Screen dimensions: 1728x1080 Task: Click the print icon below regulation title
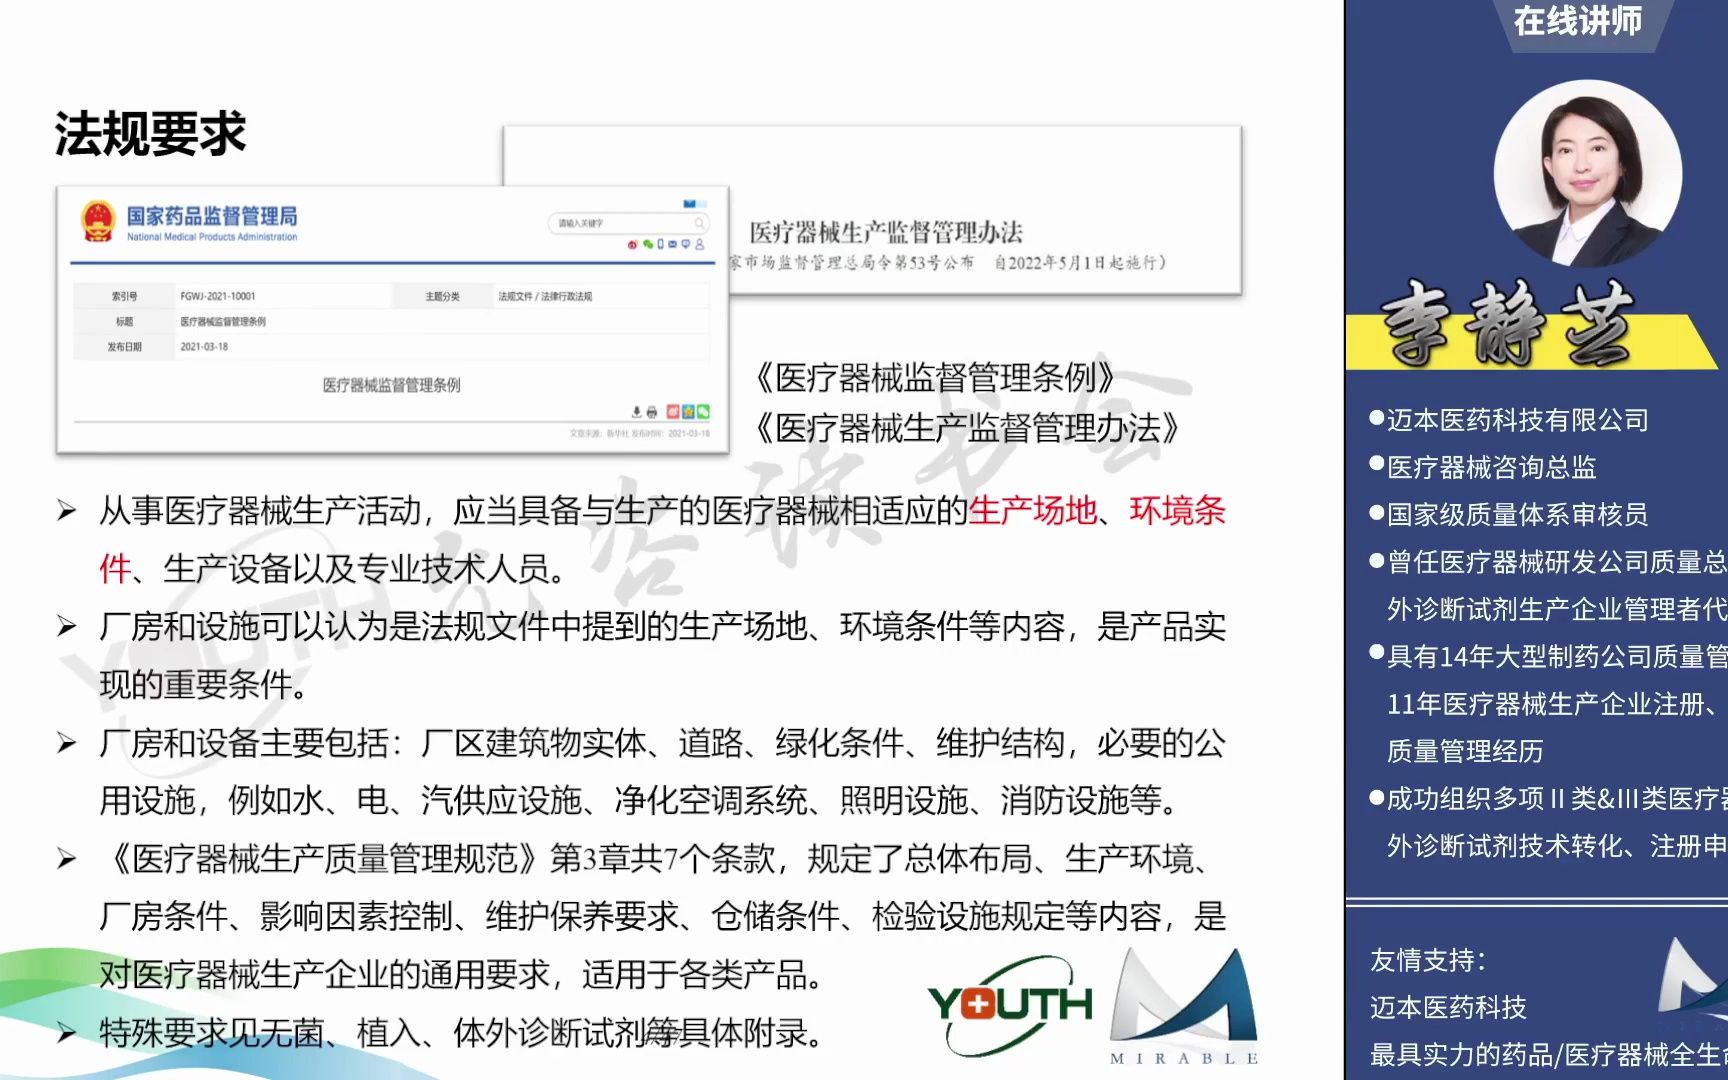652,412
